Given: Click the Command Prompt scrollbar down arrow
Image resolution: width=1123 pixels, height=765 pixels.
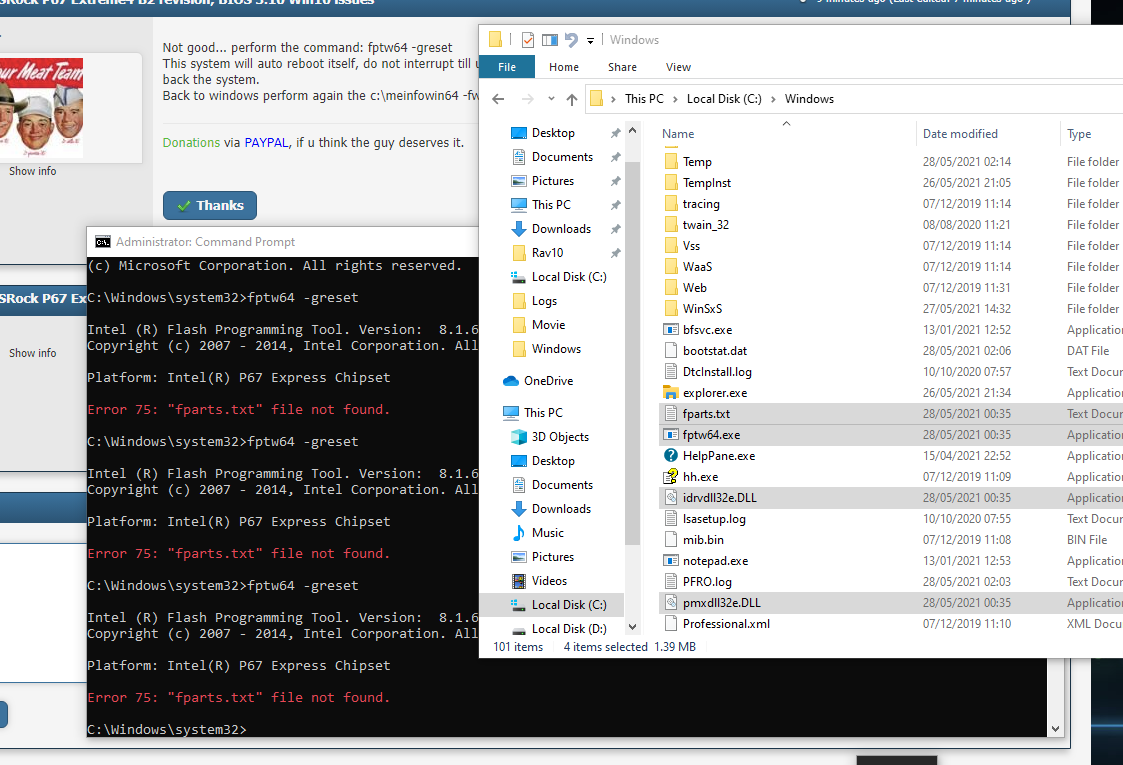Looking at the screenshot, I should (1055, 729).
